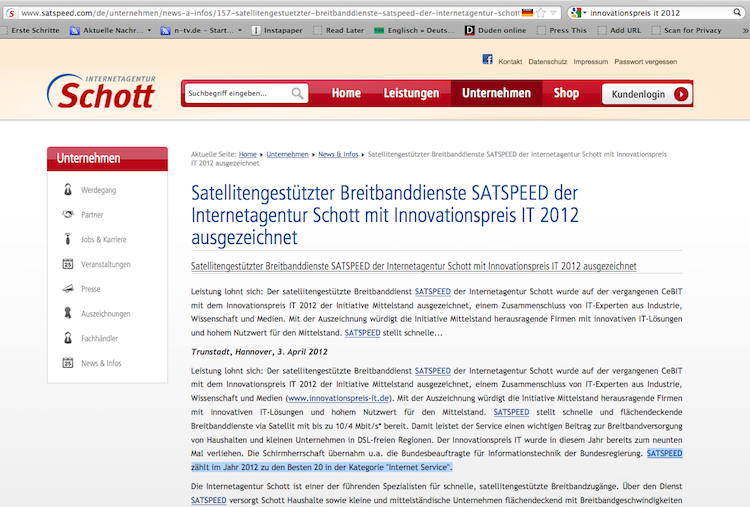Click the Home breadcrumb link
Screen dimensions: 750x507
[x=248, y=154]
